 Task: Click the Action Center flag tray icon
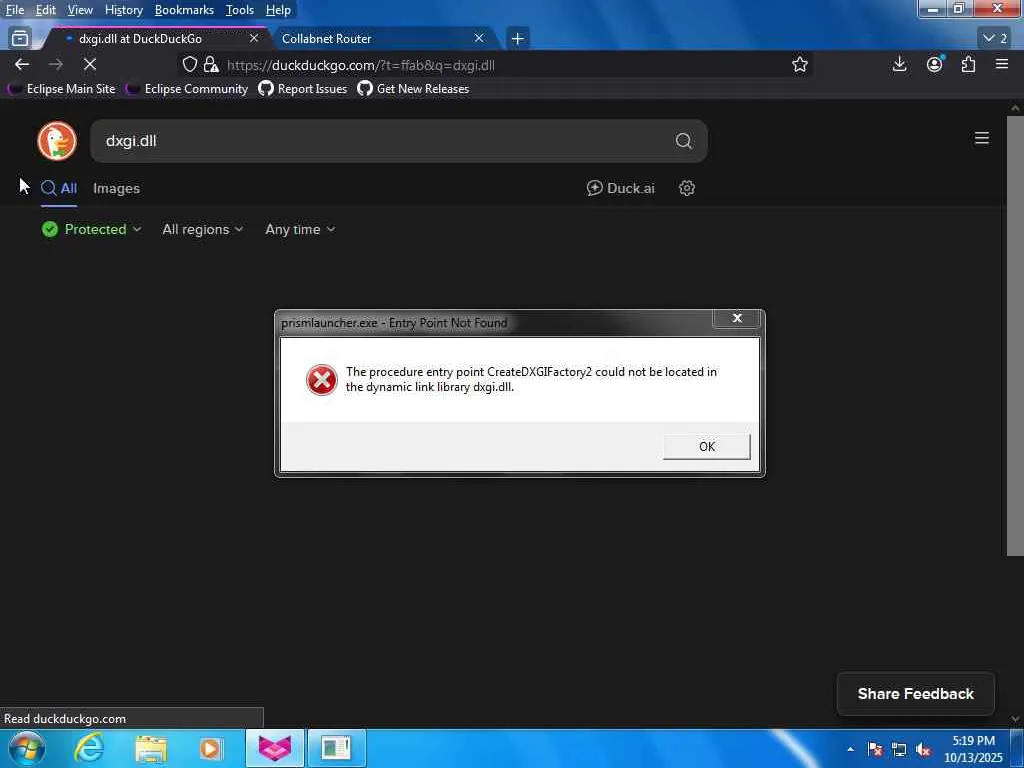pyautogui.click(x=875, y=749)
